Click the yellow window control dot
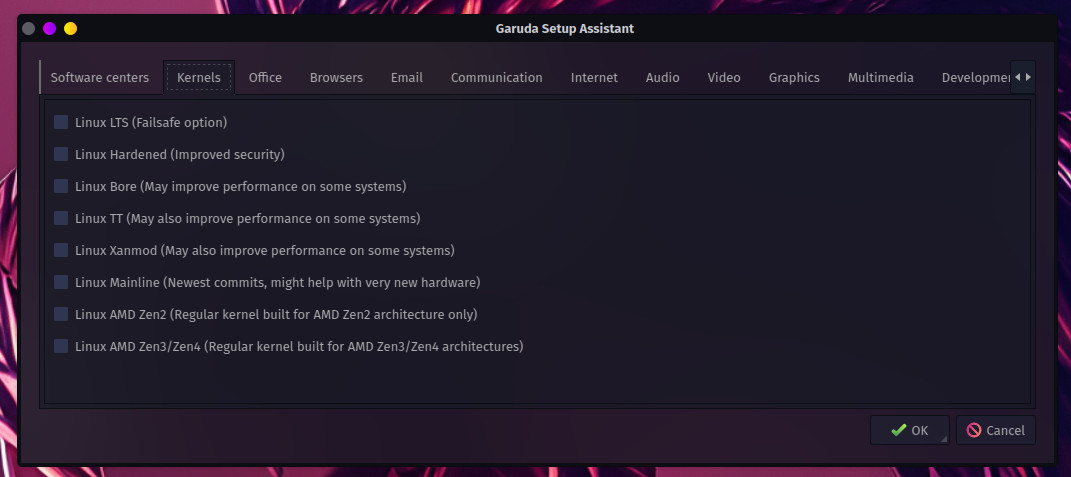 tap(70, 29)
